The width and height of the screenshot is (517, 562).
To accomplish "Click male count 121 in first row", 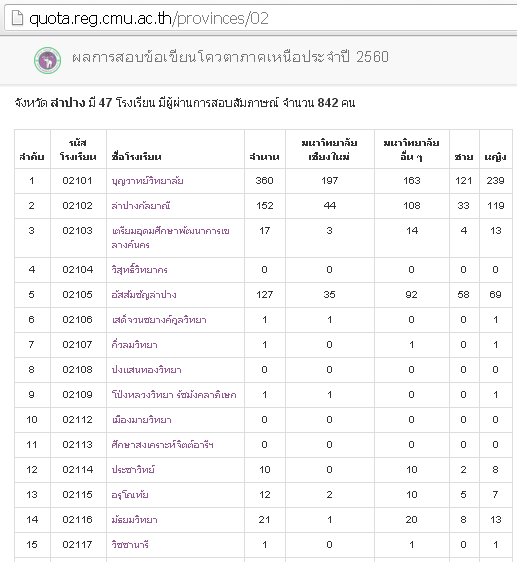I will pos(464,181).
